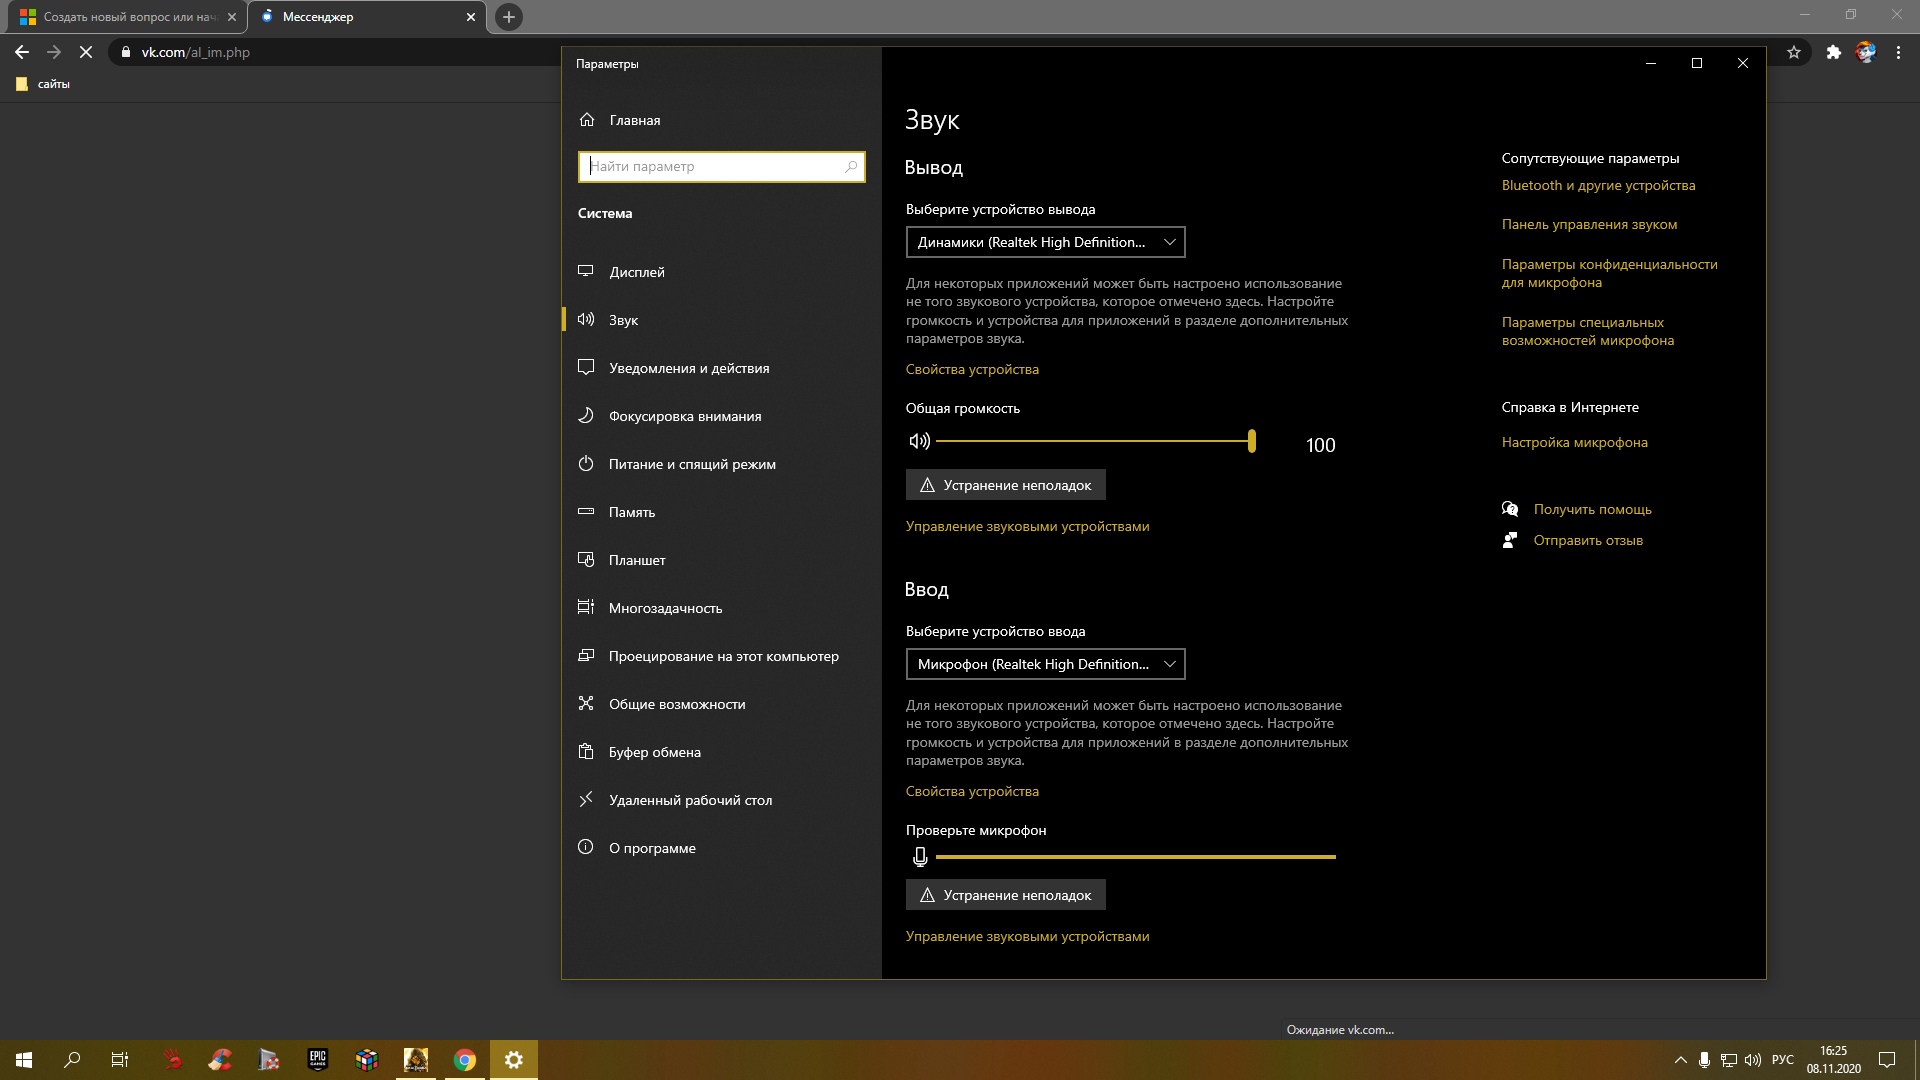The image size is (1920, 1080).
Task: Click the Home (Главная) house icon
Action: coord(587,120)
